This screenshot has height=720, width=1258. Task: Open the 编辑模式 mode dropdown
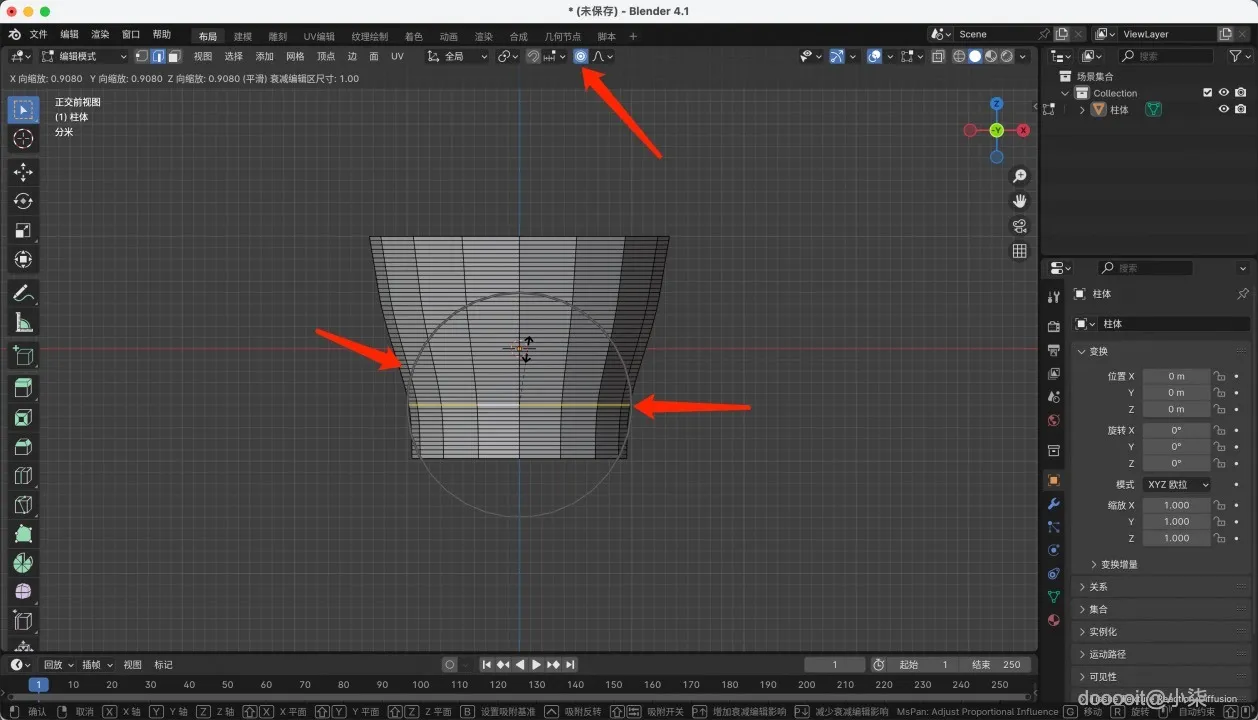click(x=84, y=56)
